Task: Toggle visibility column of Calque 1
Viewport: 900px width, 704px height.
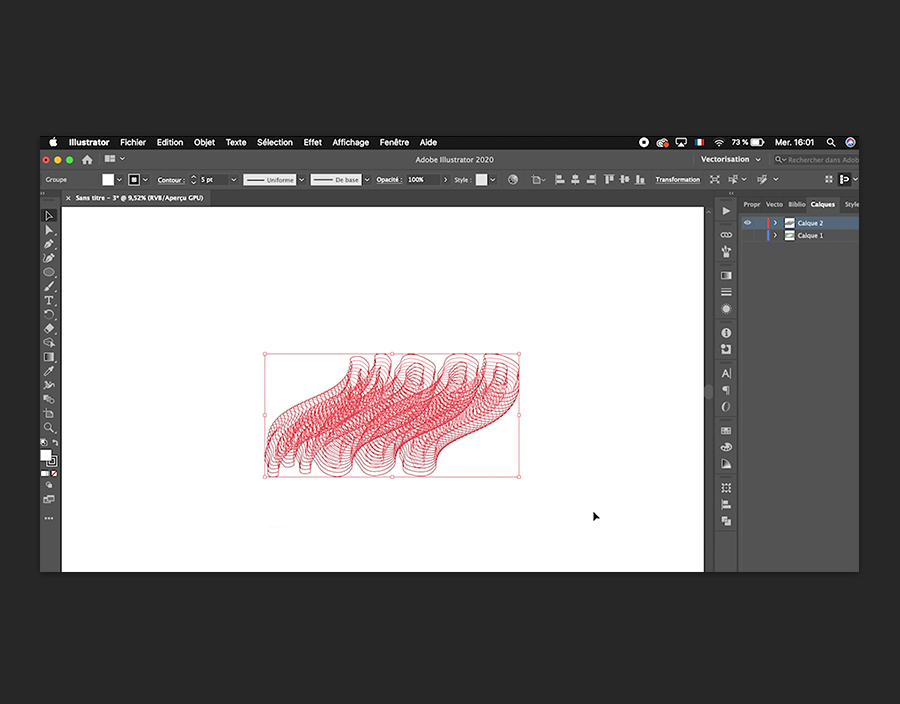Action: tap(747, 235)
